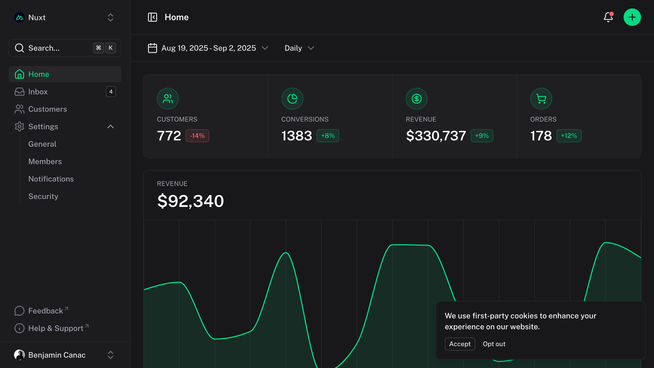Screen dimensions: 654x368
Task: Click Benjamin Canac avatar
Action: [x=19, y=355]
